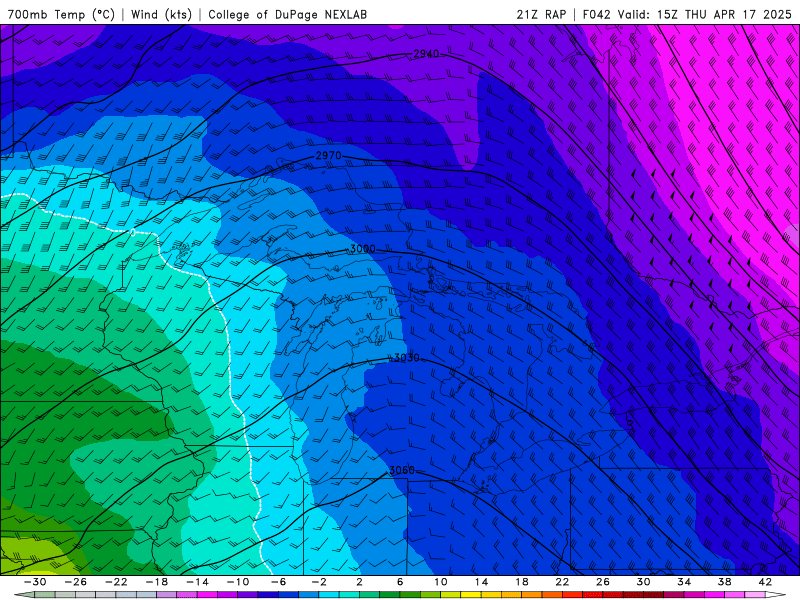800x600 pixels.
Task: Click the -26 colorbar tick label
Action: 76,582
